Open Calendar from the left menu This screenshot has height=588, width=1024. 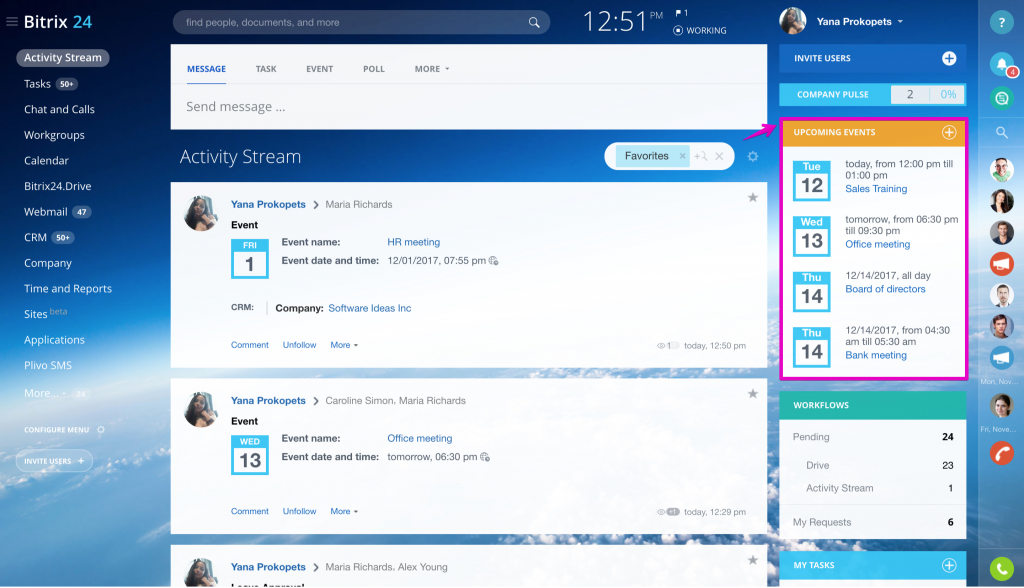pos(46,161)
